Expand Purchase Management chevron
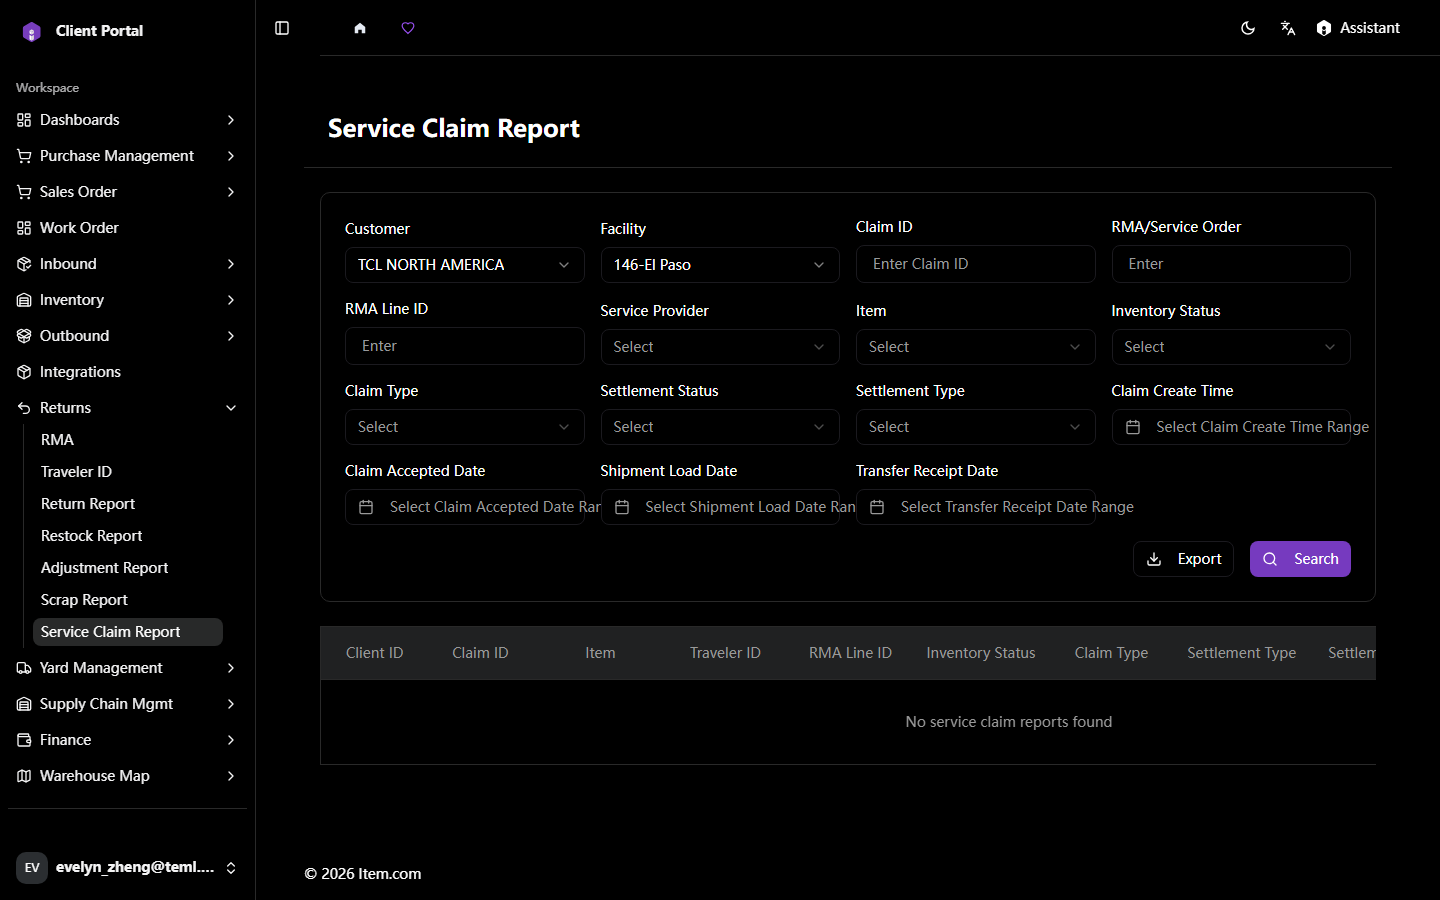 pos(231,156)
